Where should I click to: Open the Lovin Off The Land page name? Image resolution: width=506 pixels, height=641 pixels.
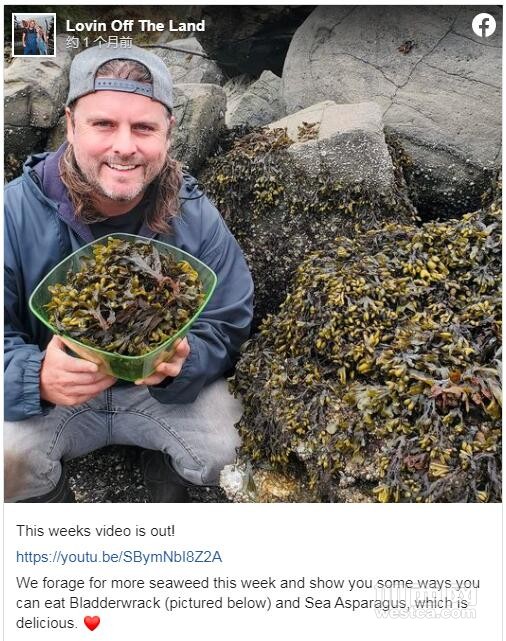point(135,26)
